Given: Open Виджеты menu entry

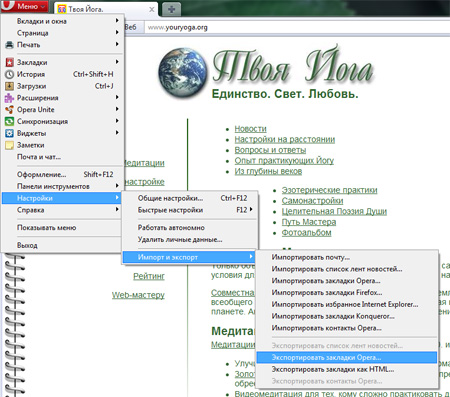Looking at the screenshot, I should (62, 133).
